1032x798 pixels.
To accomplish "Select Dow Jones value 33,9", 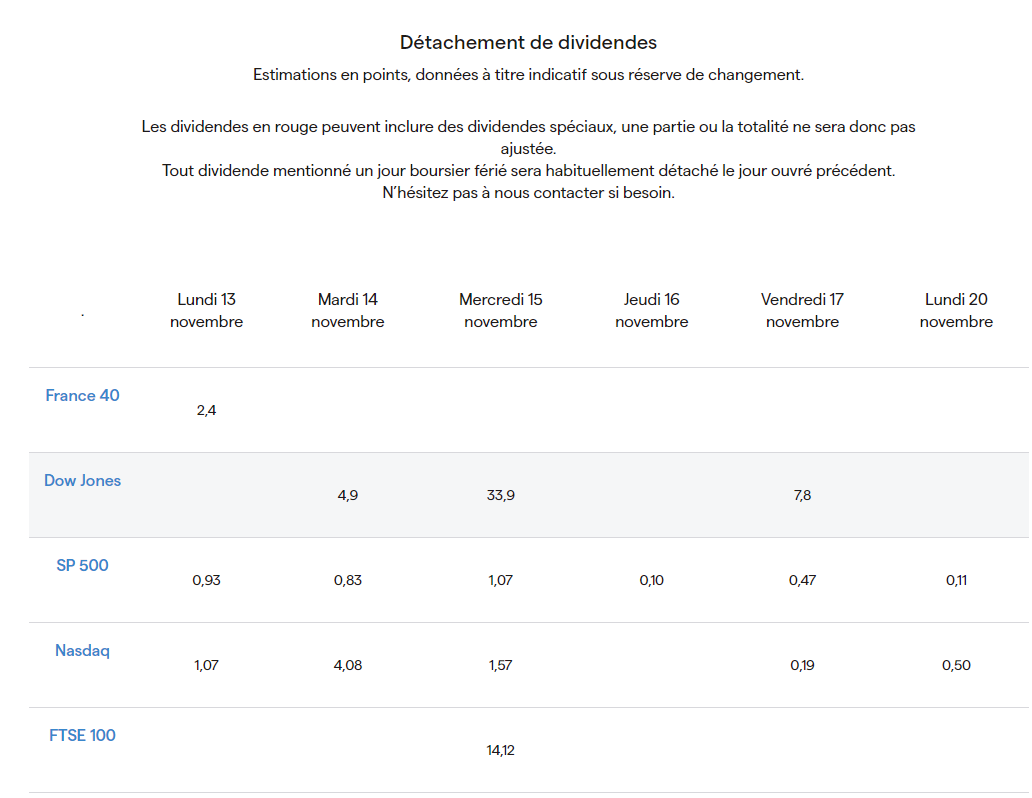I will click(501, 495).
